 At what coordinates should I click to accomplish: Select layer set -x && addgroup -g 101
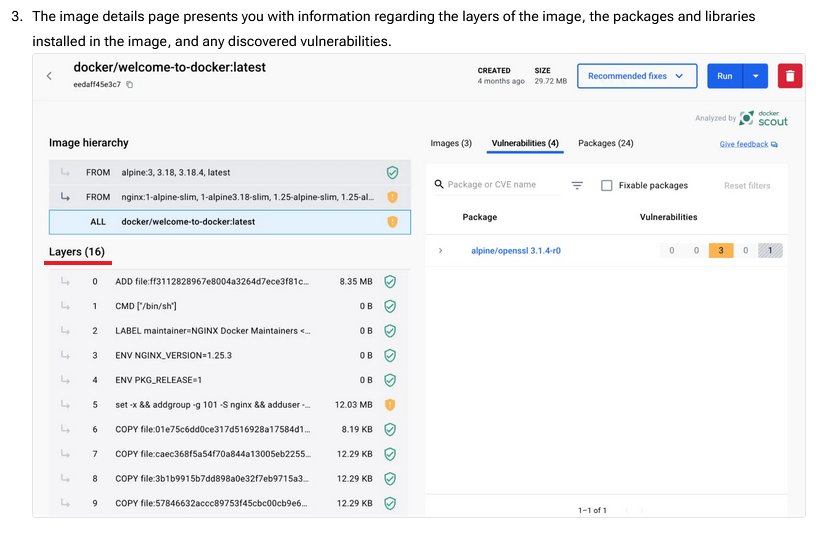pos(230,405)
